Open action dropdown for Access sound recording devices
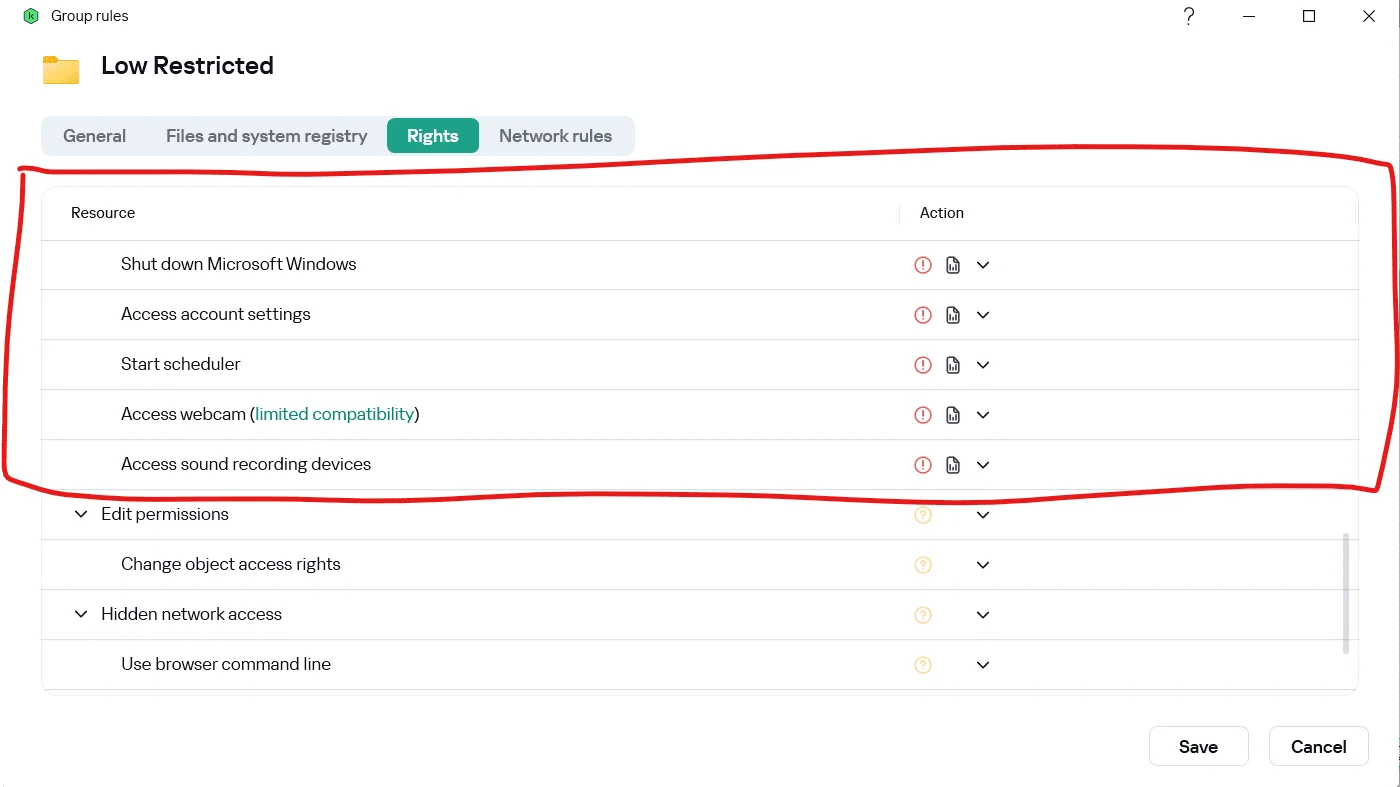1400x787 pixels. [983, 465]
